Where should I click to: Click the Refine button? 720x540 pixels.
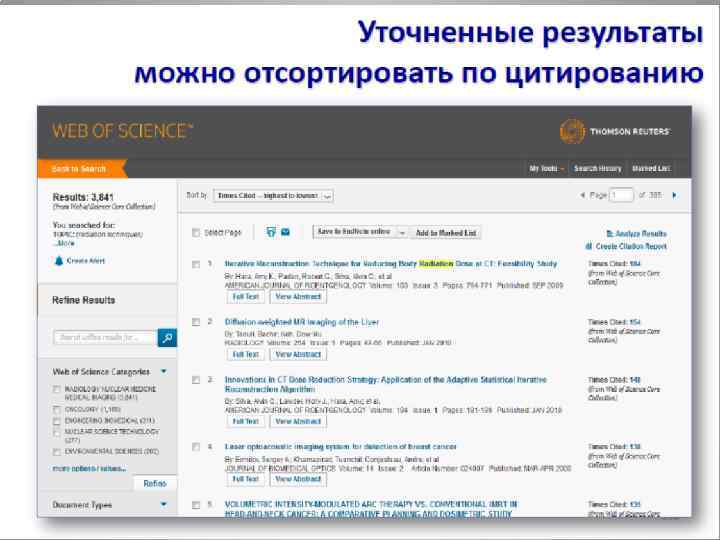155,484
